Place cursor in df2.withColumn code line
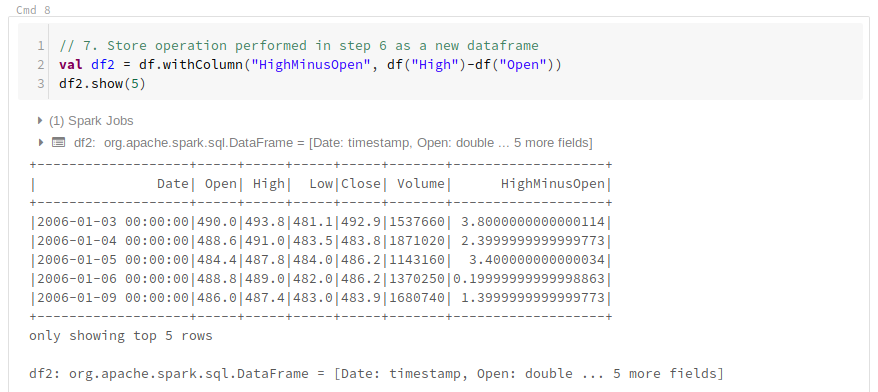The height and width of the screenshot is (392, 878). [310, 65]
